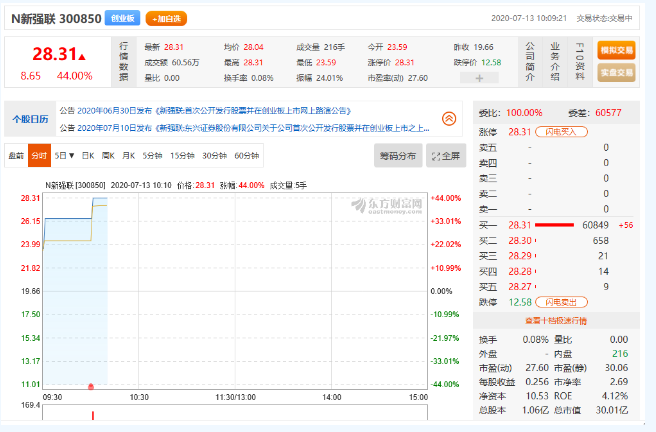Viewport: 656px width, 432px height.
Task: Switch to the 60分钟 chart
Action: [247, 156]
